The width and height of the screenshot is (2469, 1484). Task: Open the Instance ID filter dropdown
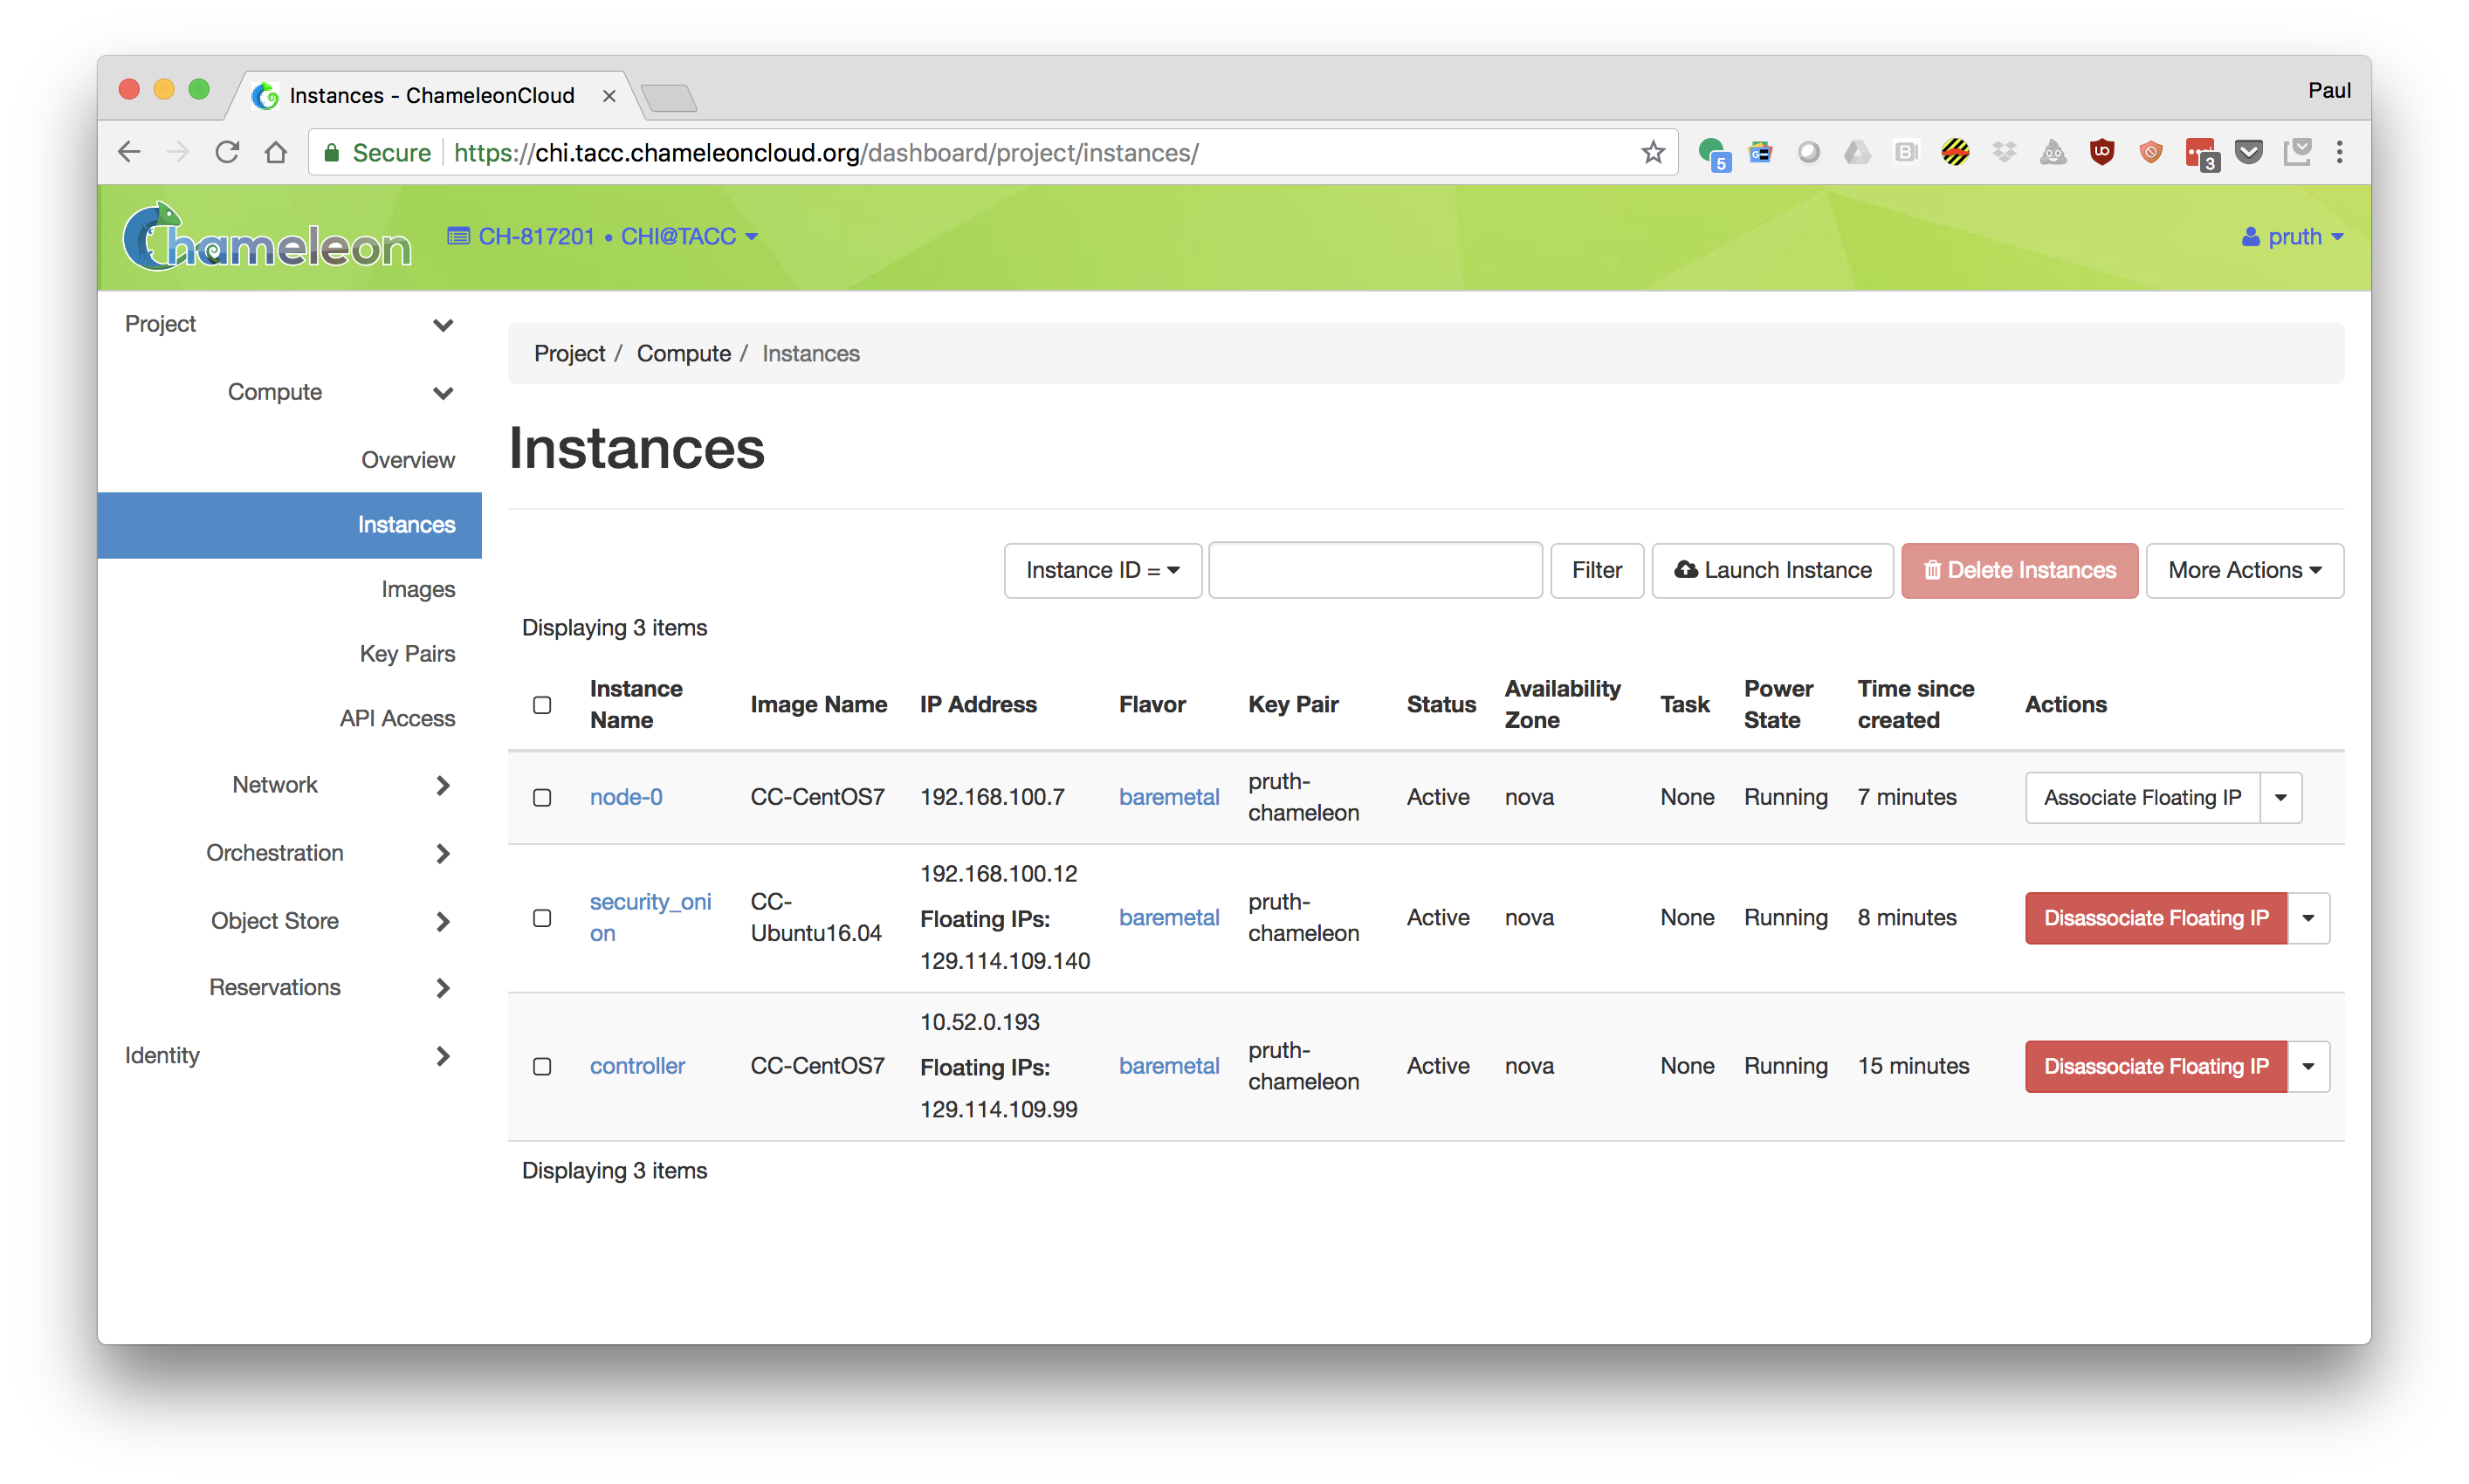[1102, 570]
